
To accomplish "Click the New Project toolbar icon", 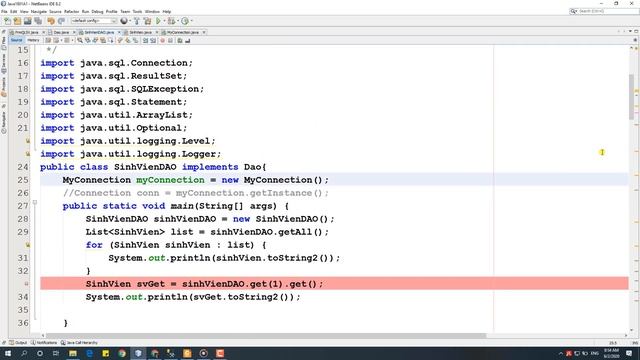I will click(x=18, y=21).
